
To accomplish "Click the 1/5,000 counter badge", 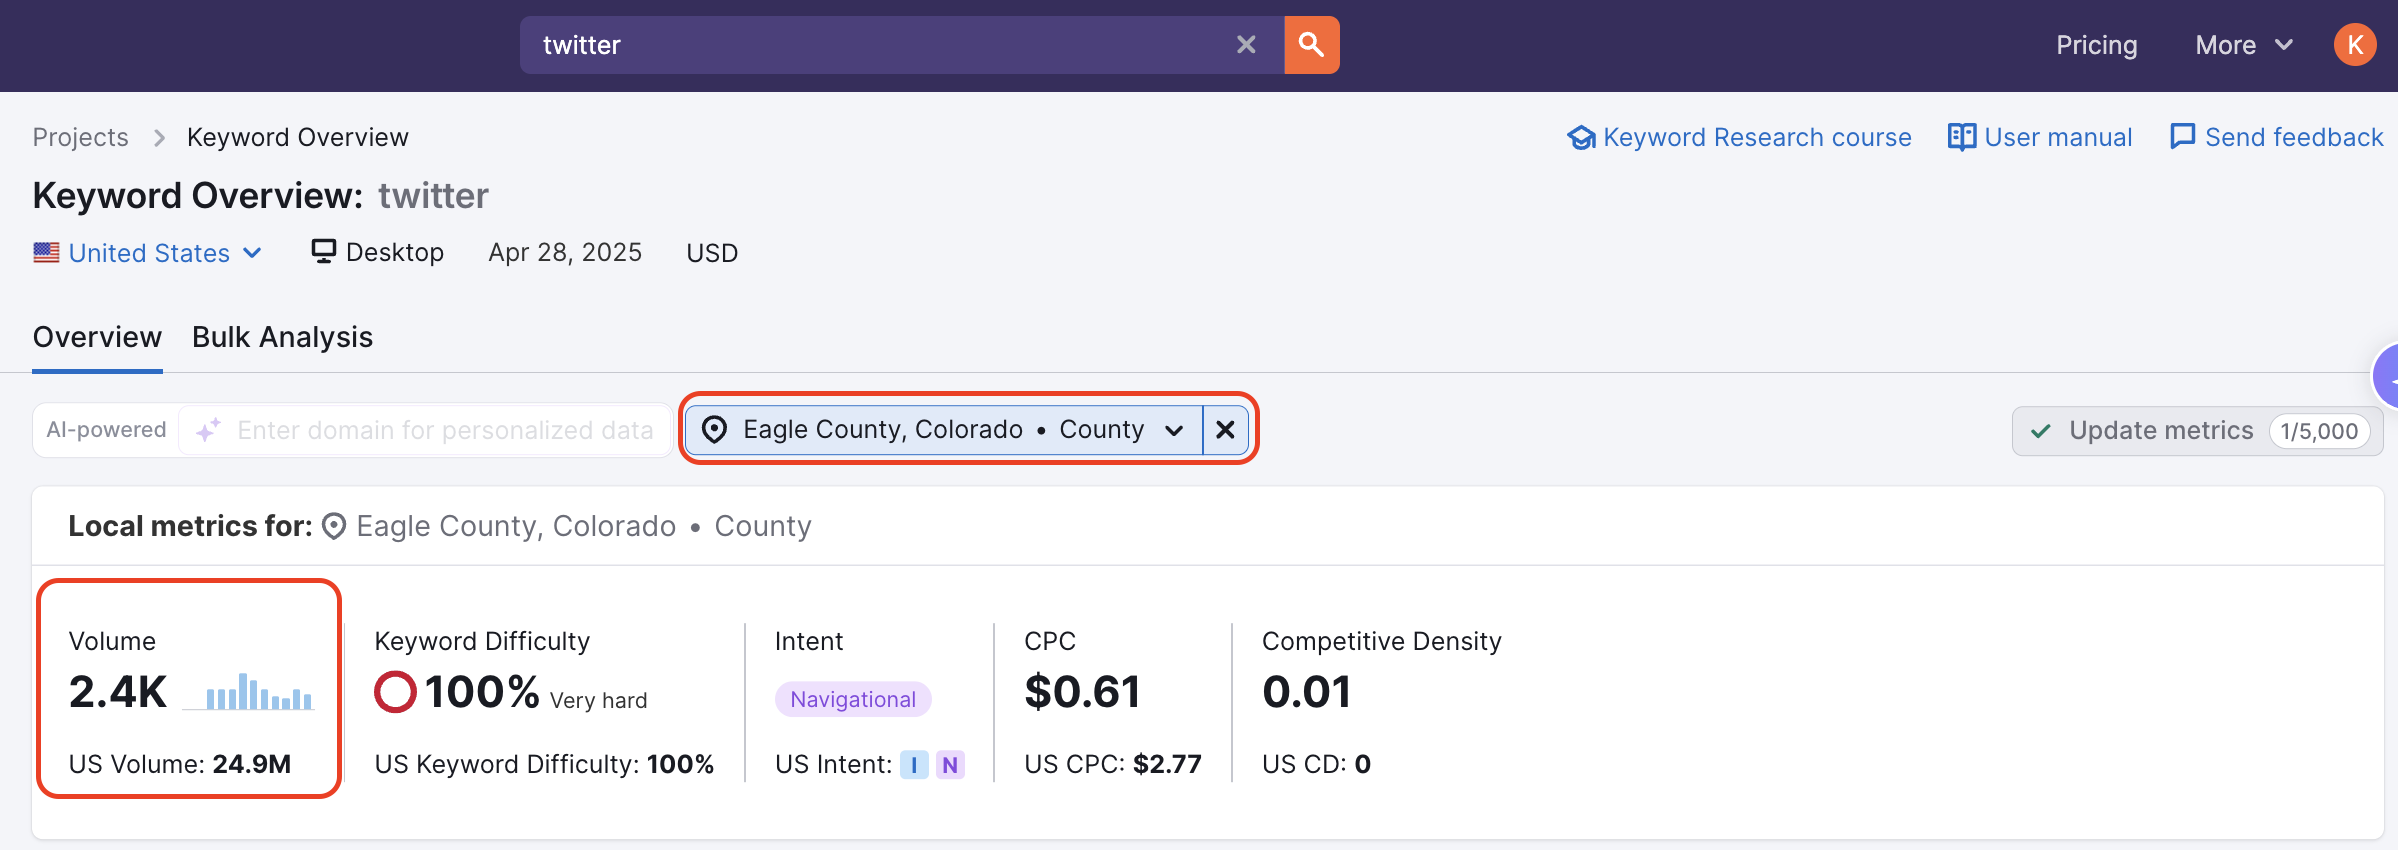I will 2319,431.
